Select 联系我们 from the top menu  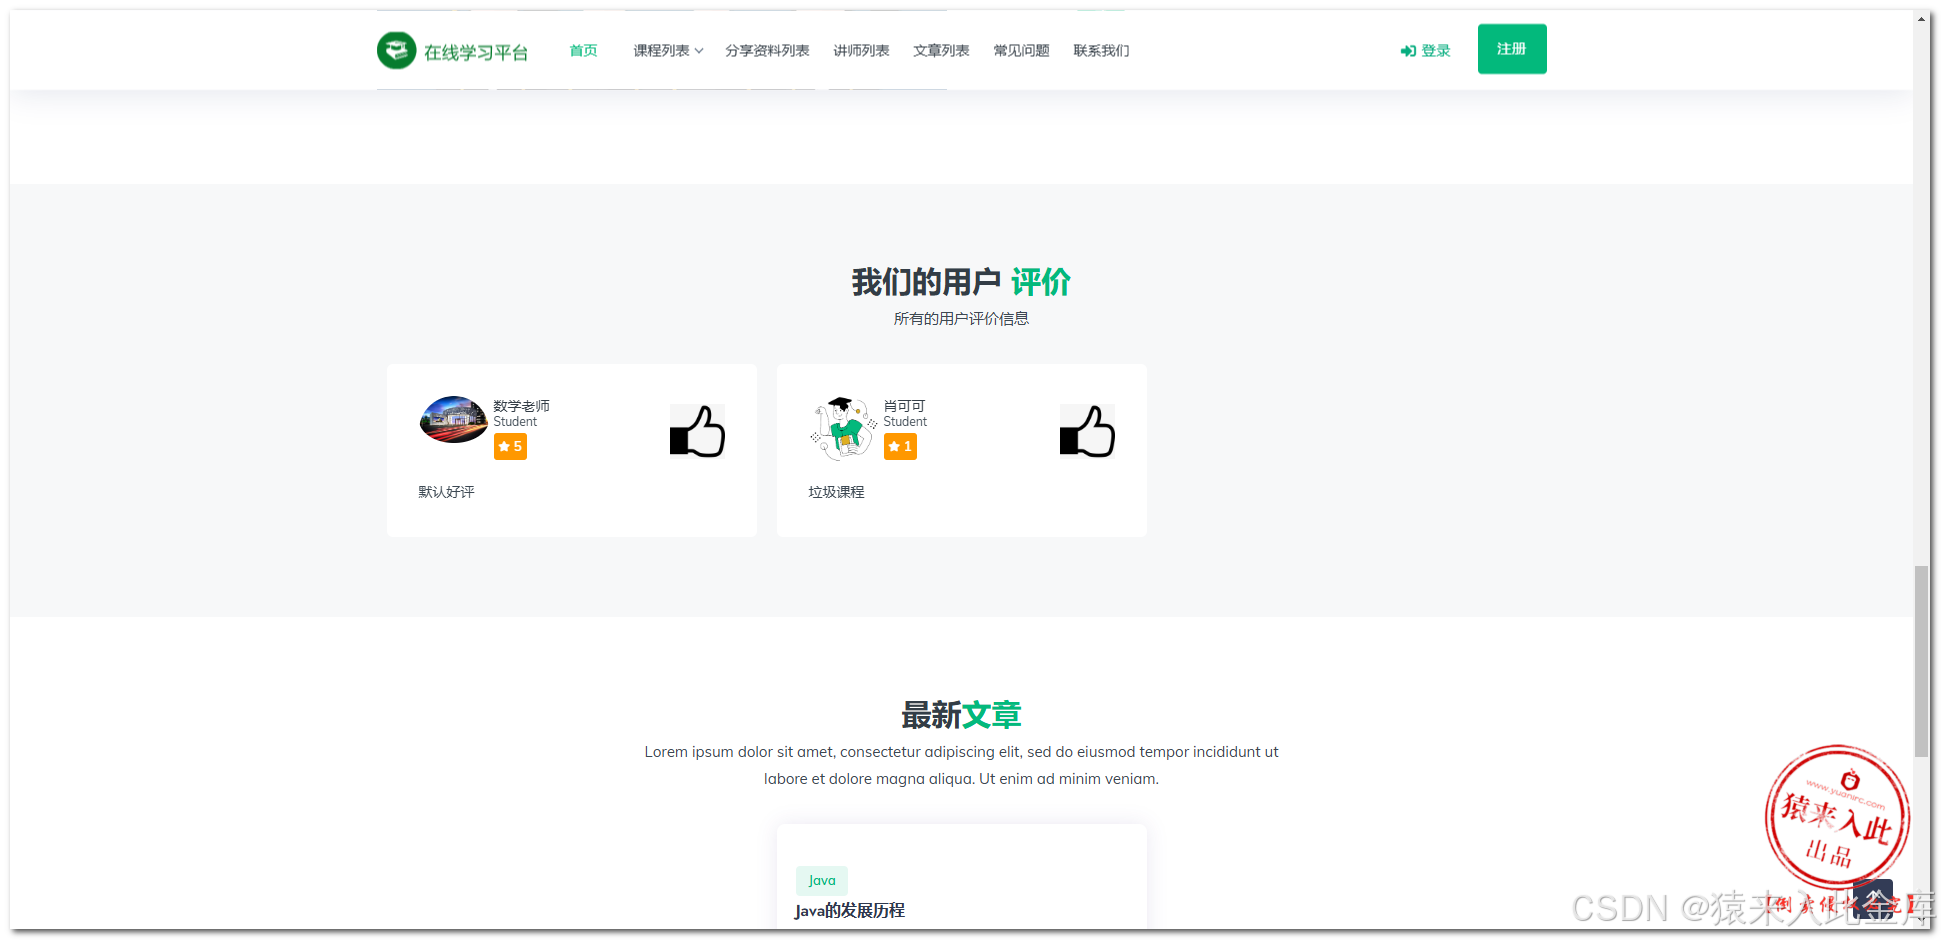[x=1101, y=50]
